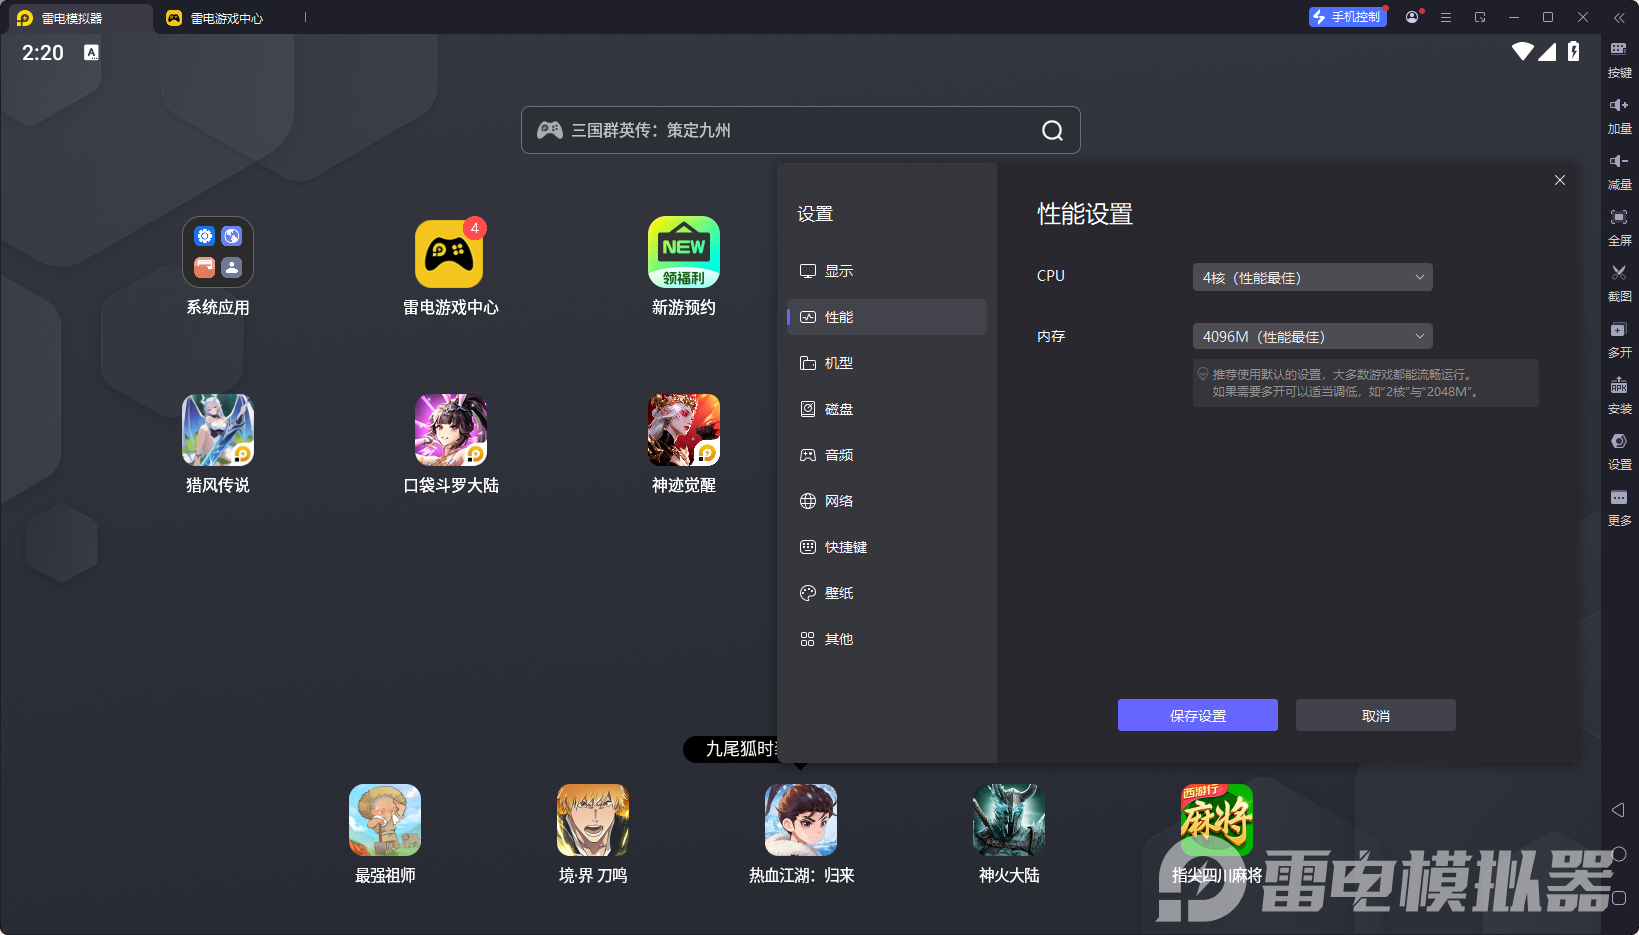
Task: Open the 最强祖师 game icon
Action: pyautogui.click(x=385, y=820)
